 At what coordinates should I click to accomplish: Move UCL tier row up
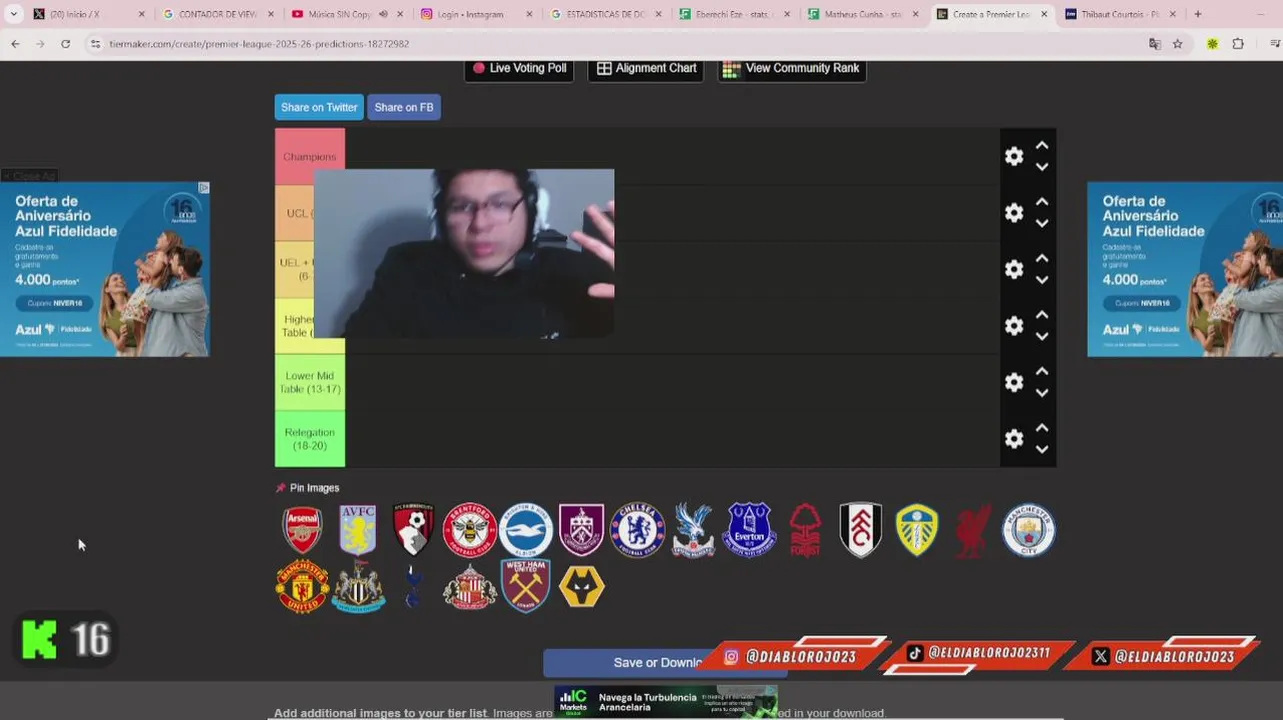pyautogui.click(x=1042, y=201)
